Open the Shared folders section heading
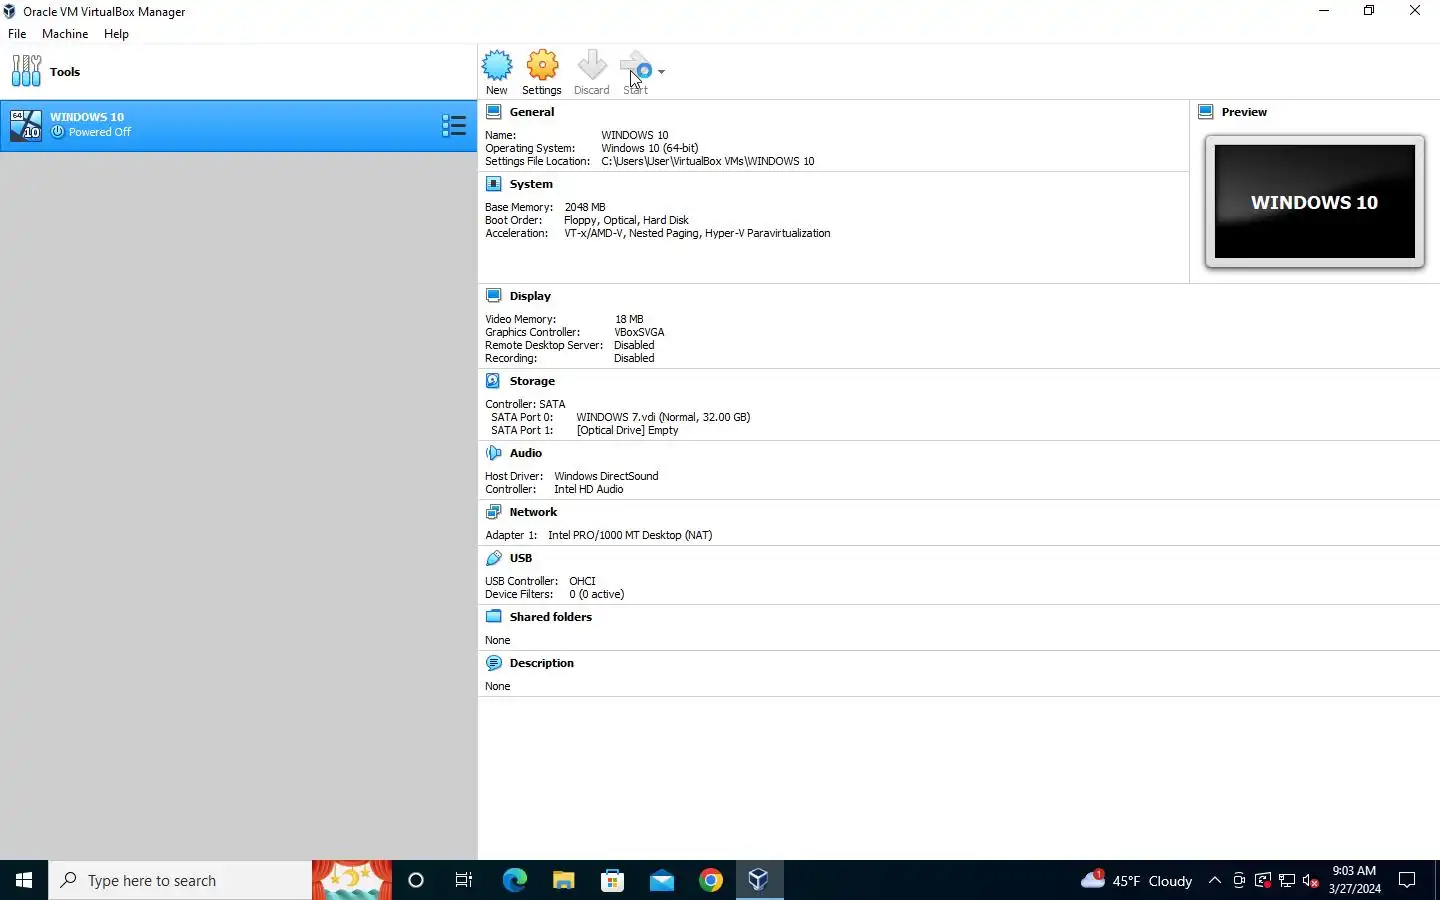 pos(550,617)
